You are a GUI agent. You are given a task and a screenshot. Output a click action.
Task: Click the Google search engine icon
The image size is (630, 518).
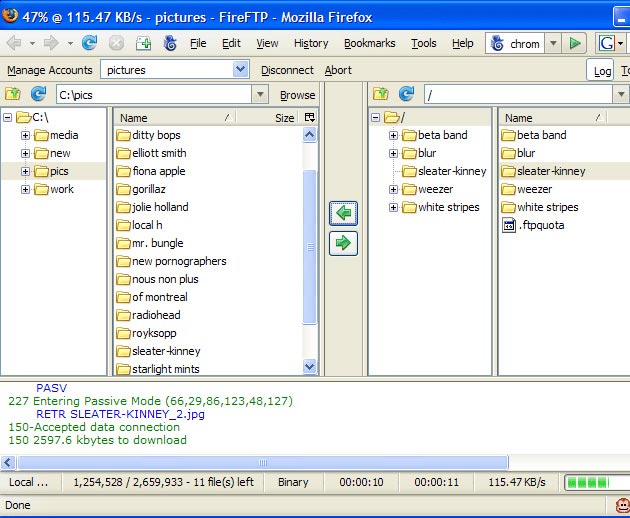tap(606, 43)
